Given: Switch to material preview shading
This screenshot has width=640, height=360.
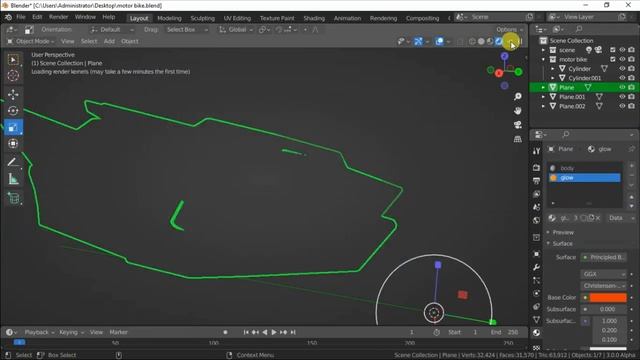Looking at the screenshot, I should 490,41.
